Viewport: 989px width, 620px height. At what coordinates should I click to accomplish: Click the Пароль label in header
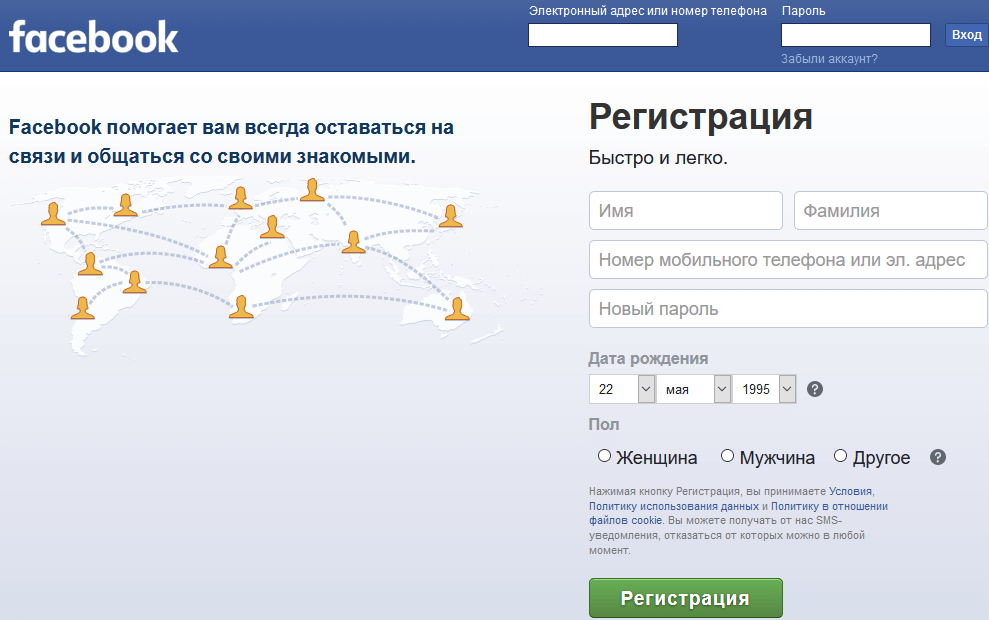[x=803, y=11]
